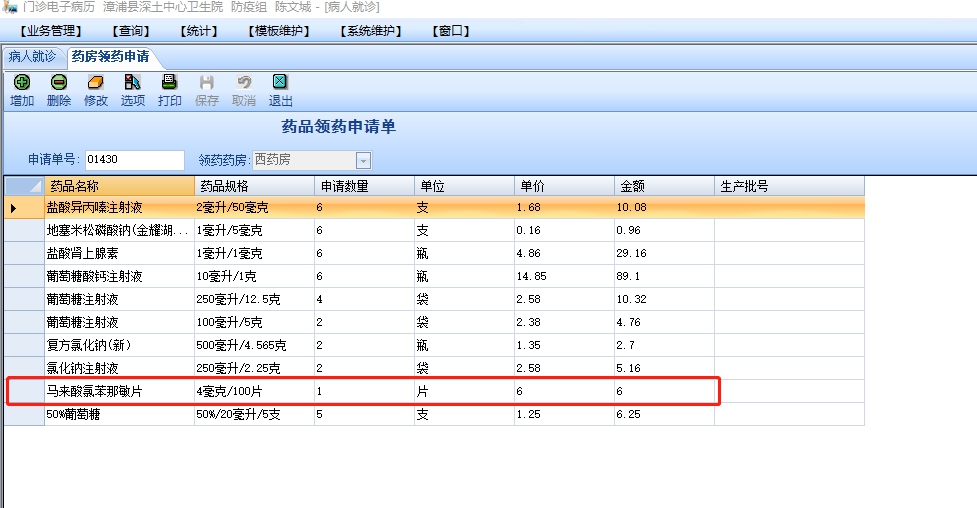Screen dimensions: 977x508
Task: Sort by 药品规格 column header
Action: pyautogui.click(x=254, y=186)
